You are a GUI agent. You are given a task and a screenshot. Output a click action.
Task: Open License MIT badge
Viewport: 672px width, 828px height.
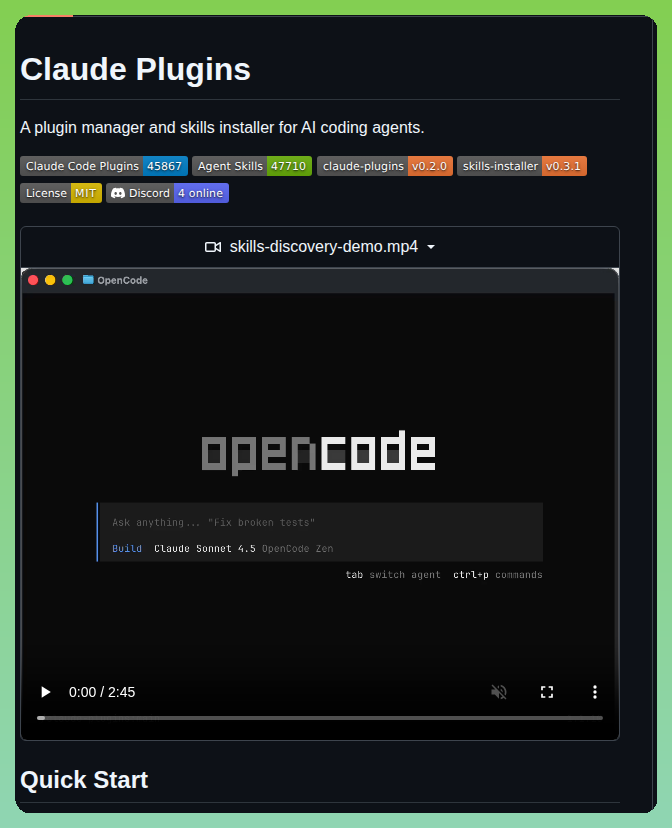tap(61, 193)
